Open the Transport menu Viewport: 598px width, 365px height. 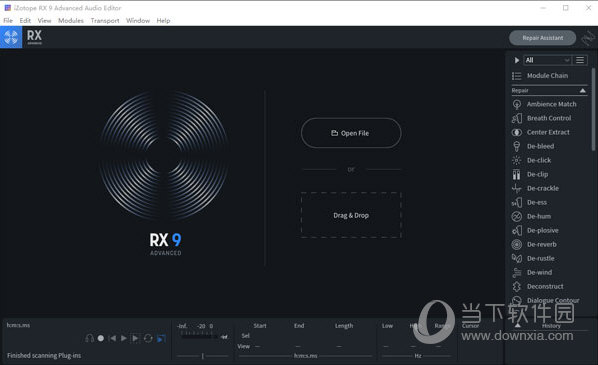105,21
